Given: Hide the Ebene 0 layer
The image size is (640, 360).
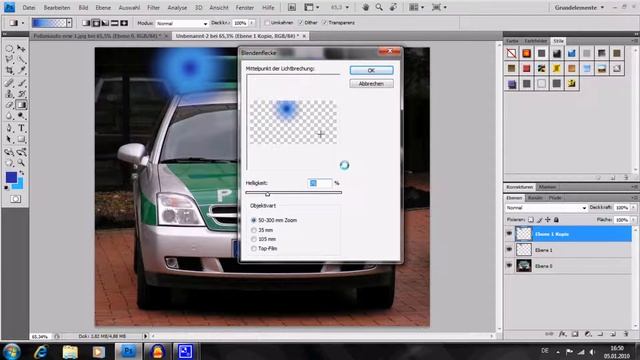Looking at the screenshot, I should (x=509, y=265).
